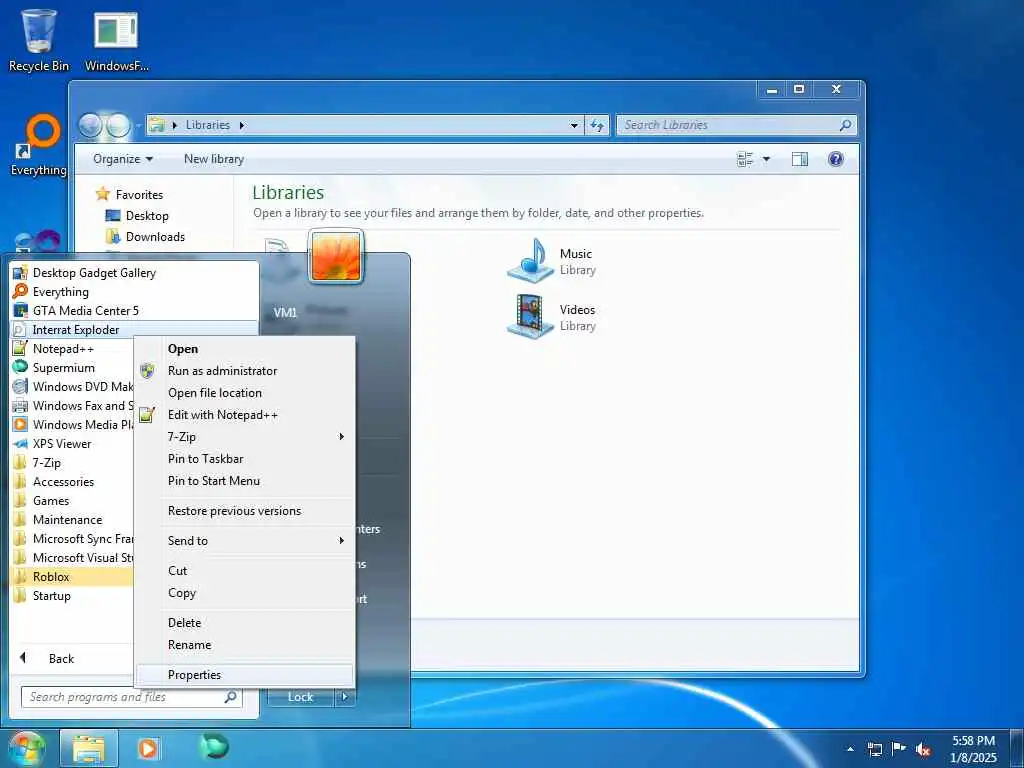Click the Explorer Forward navigation arrow
The width and height of the screenshot is (1024, 768).
(x=118, y=125)
